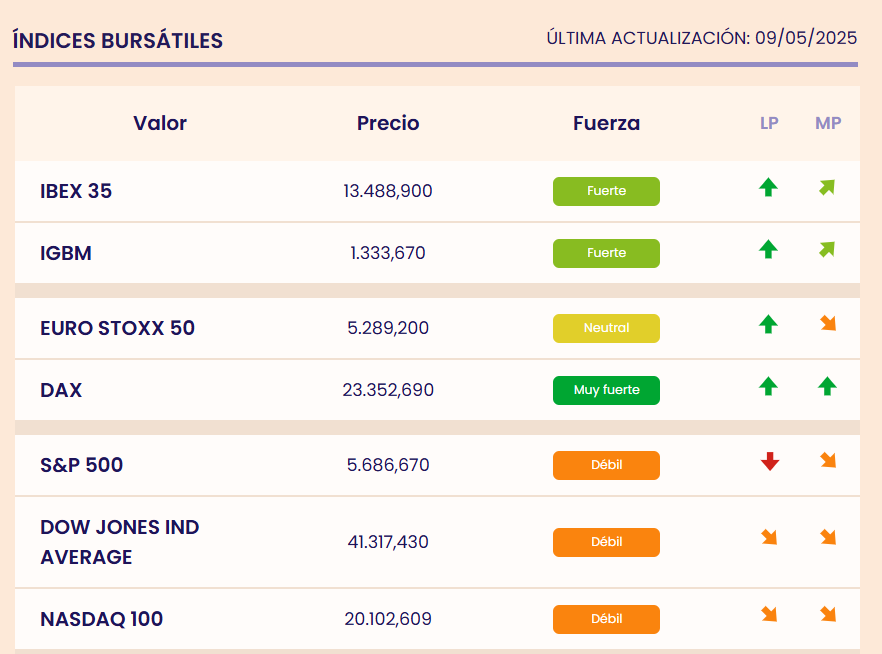Image resolution: width=882 pixels, height=654 pixels.
Task: Click the S&P 500 price 5.686,670
Action: [x=388, y=465]
